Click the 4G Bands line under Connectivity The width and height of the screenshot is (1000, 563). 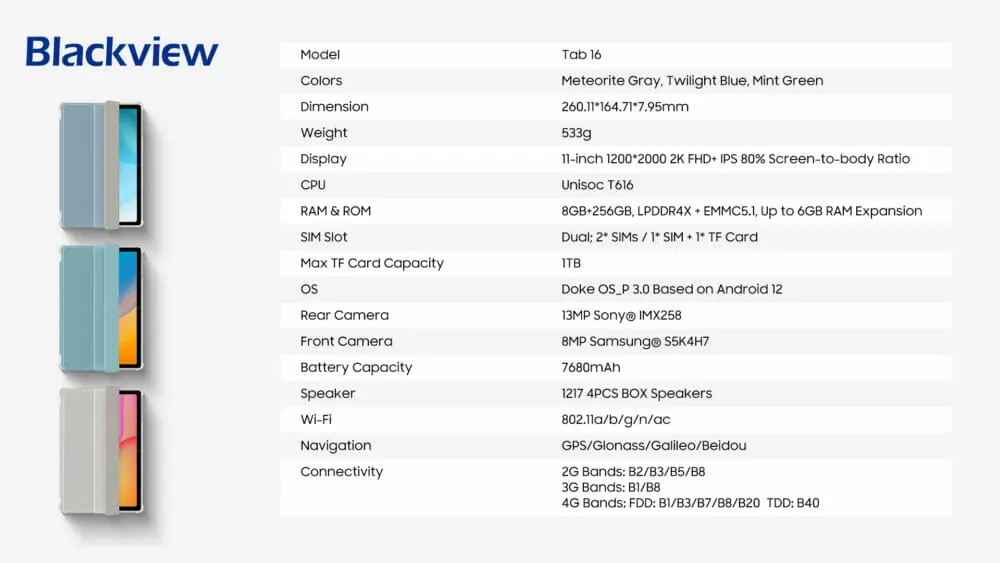coord(690,503)
